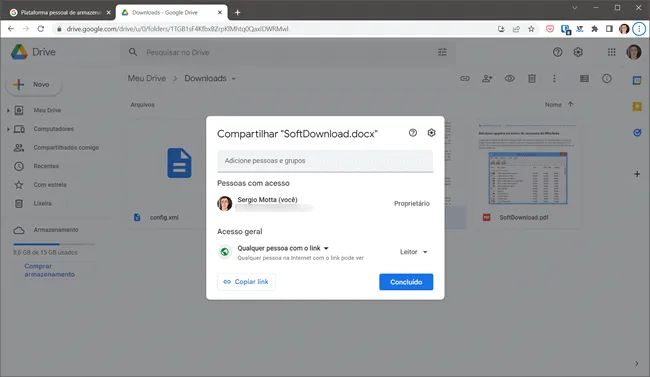
Task: Bookmark this page star
Action: click(x=531, y=29)
